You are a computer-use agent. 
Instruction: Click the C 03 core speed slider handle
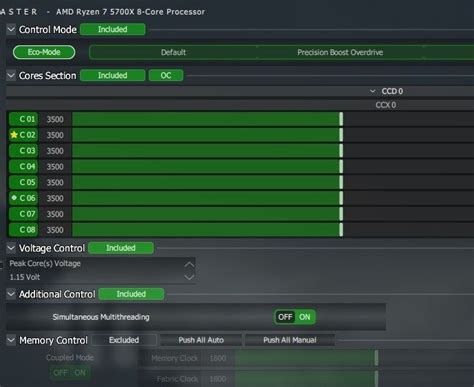(341, 151)
